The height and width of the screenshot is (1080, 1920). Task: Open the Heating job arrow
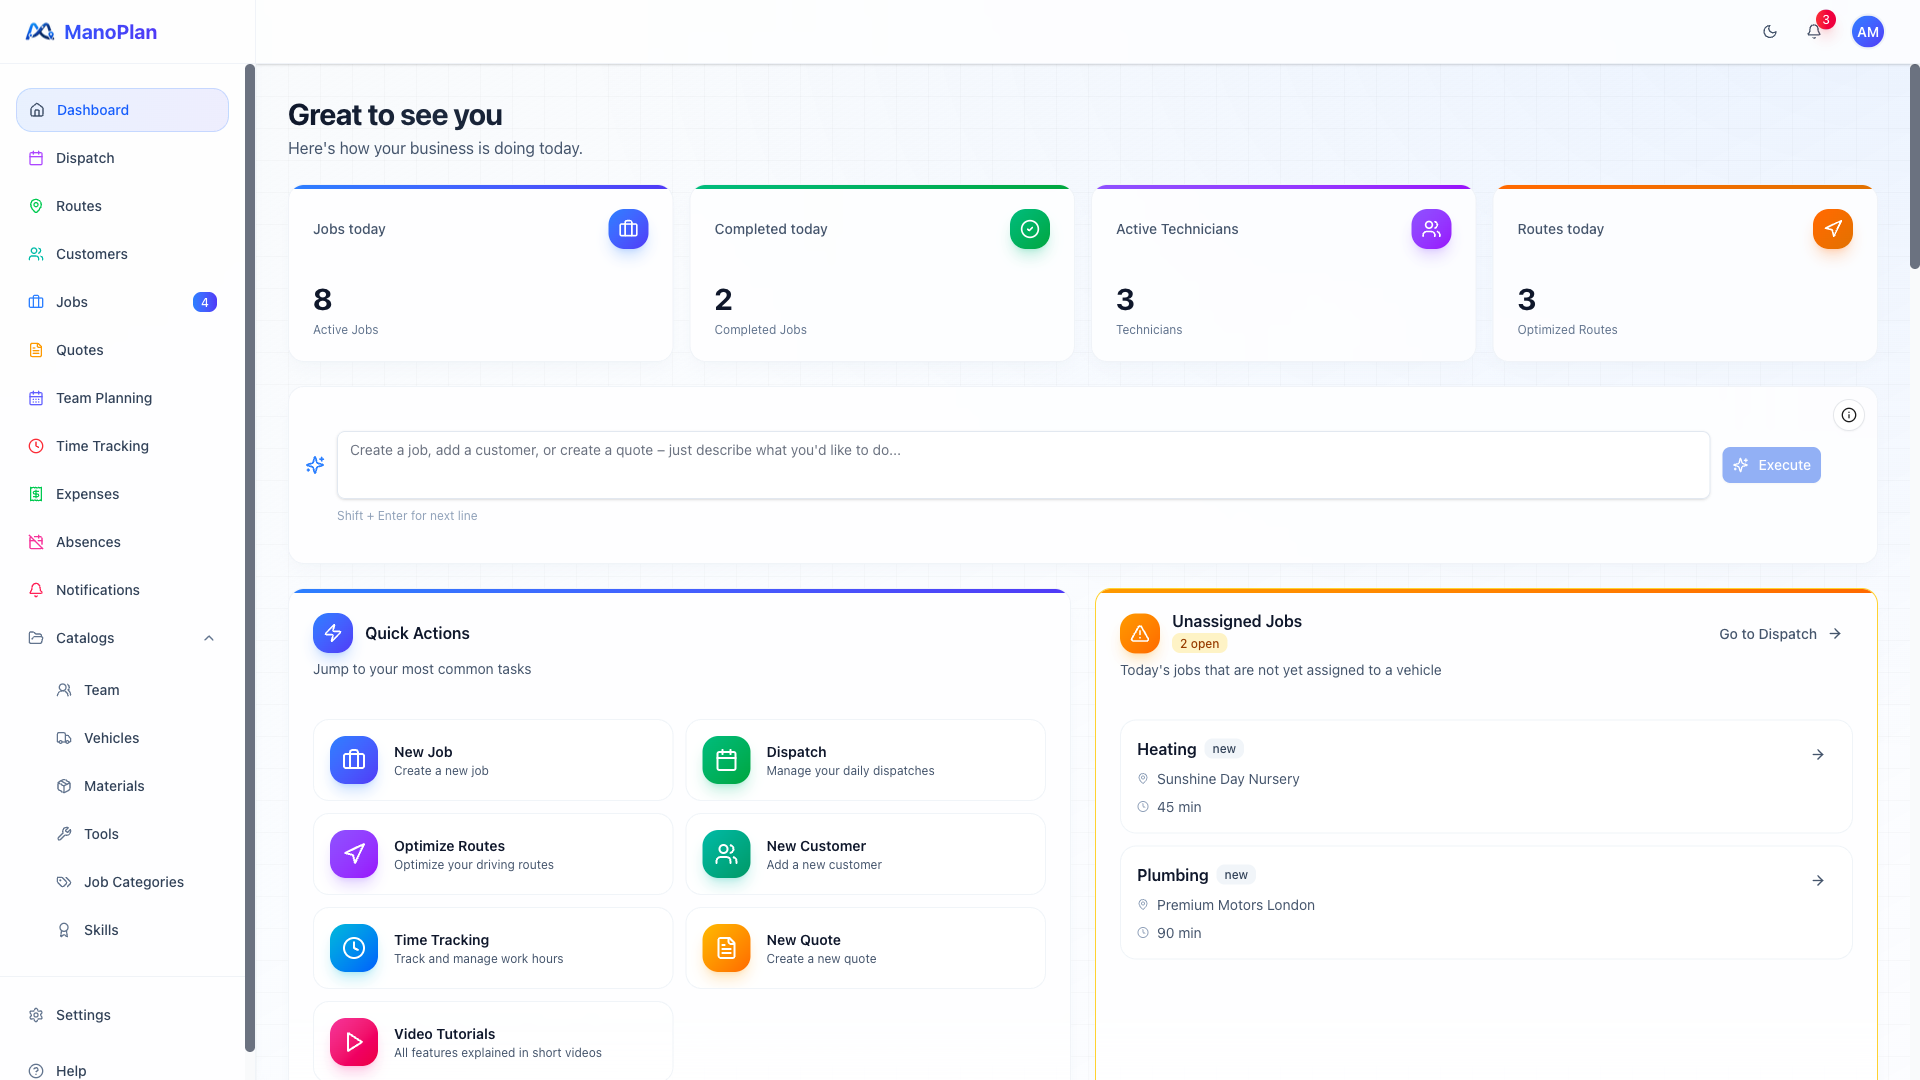(1817, 755)
